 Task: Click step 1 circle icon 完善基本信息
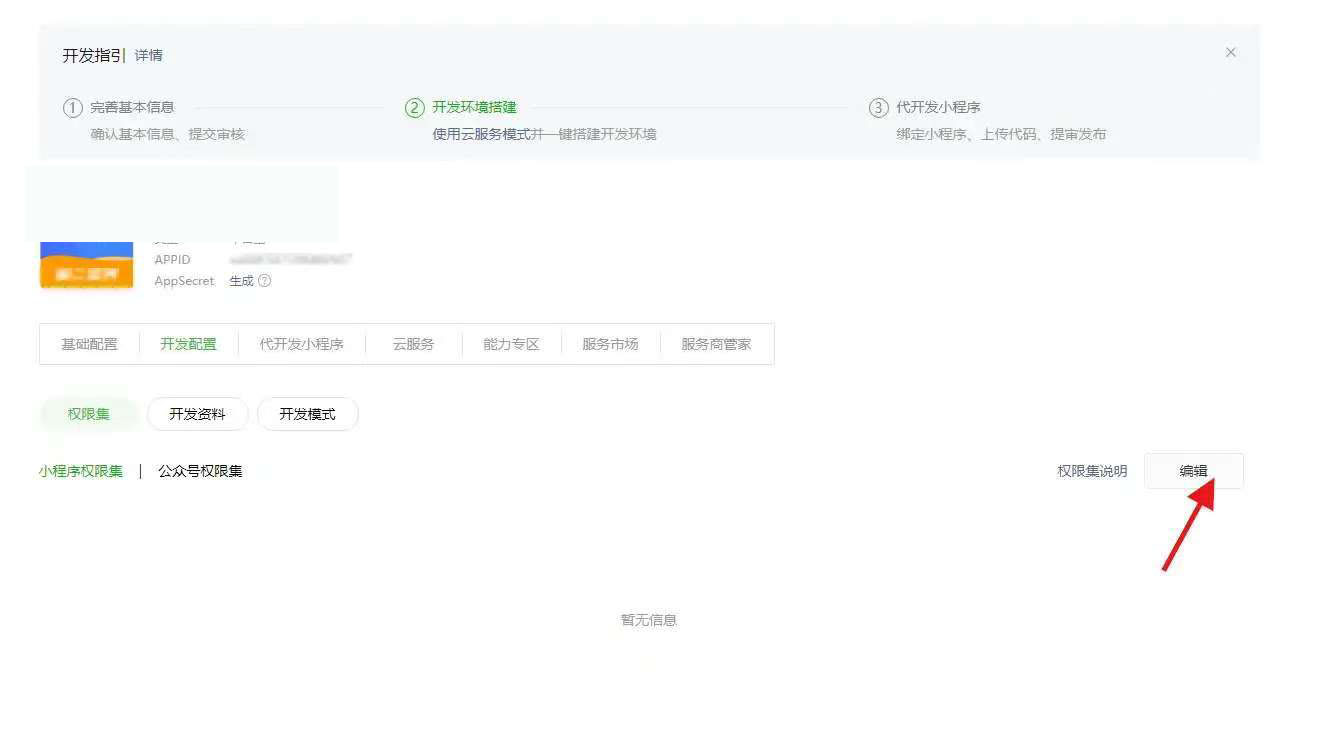tap(73, 108)
